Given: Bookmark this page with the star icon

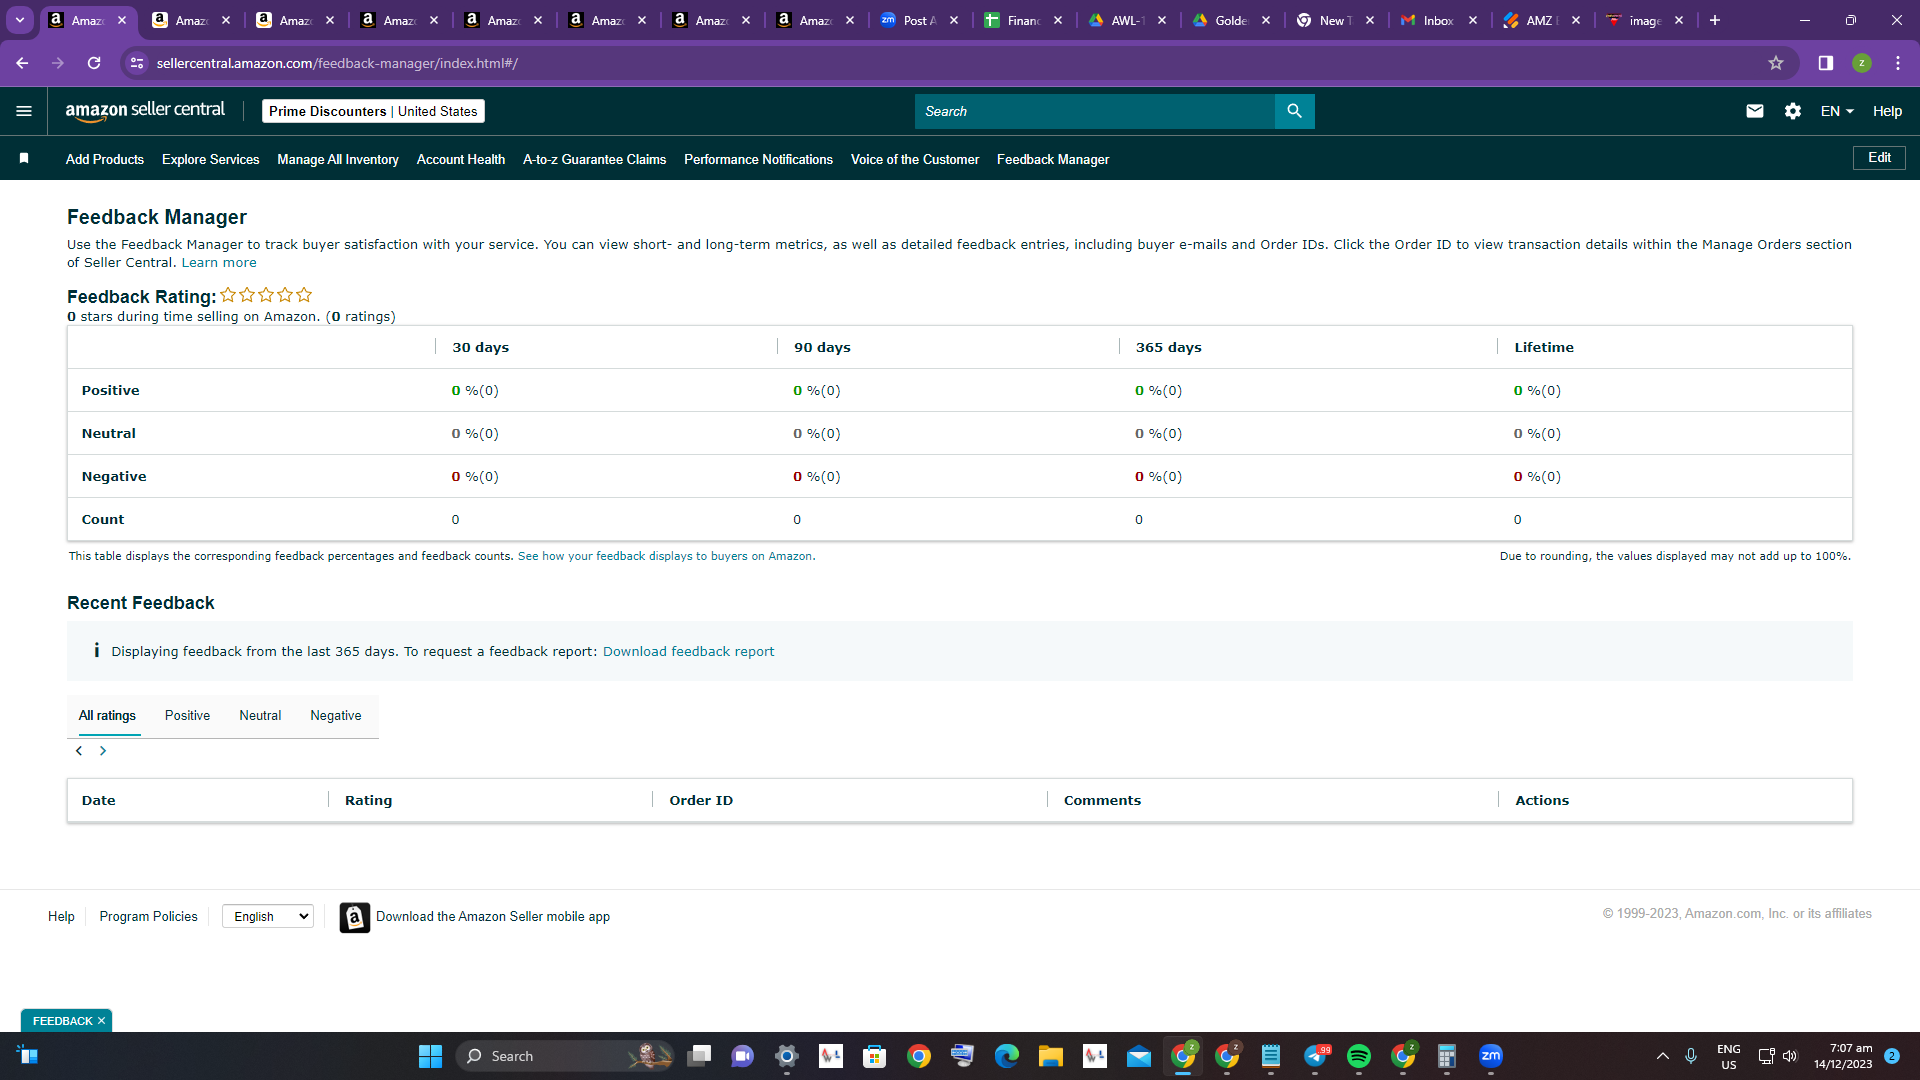Looking at the screenshot, I should 1775,63.
